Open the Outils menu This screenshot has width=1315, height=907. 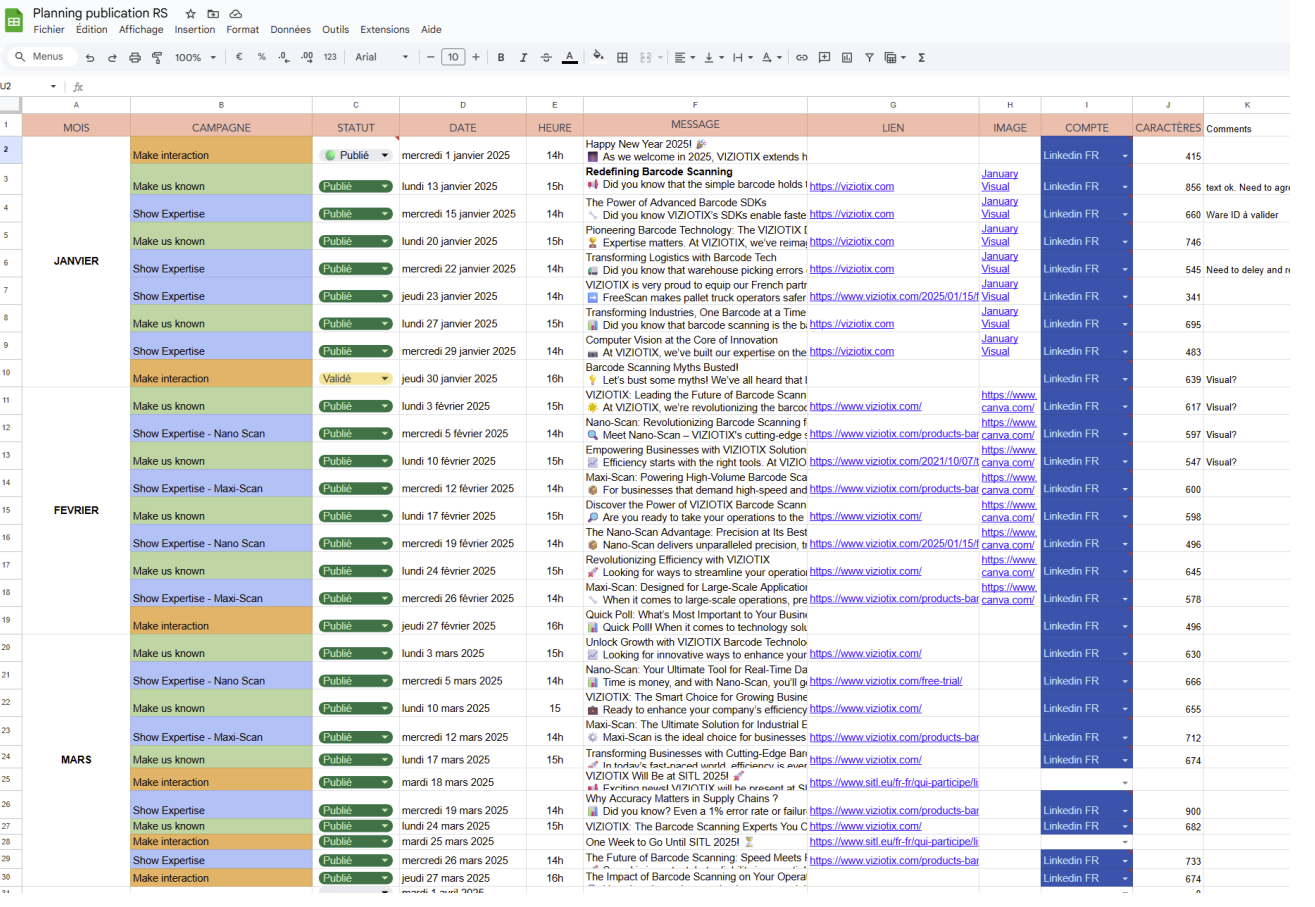click(336, 30)
